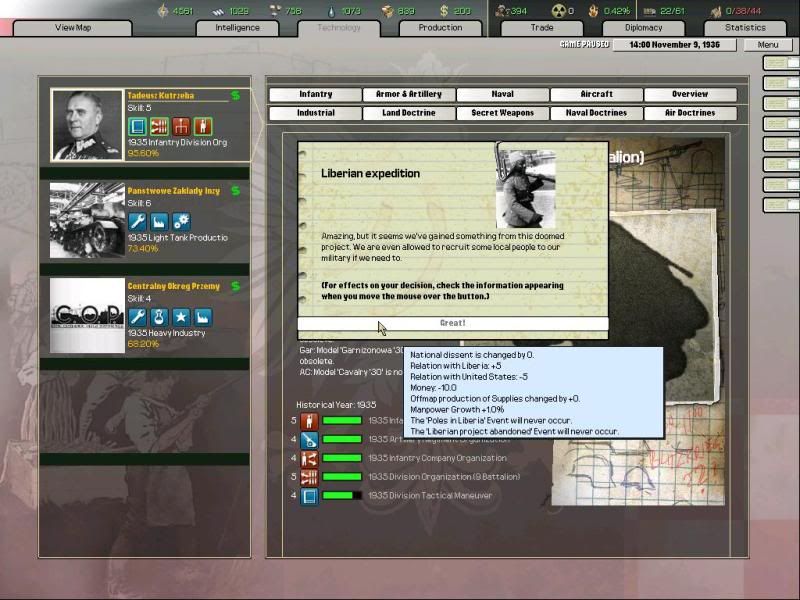Click Kutrzeba's blue book specialty icon
Screen dimensions: 800x600
point(137,126)
